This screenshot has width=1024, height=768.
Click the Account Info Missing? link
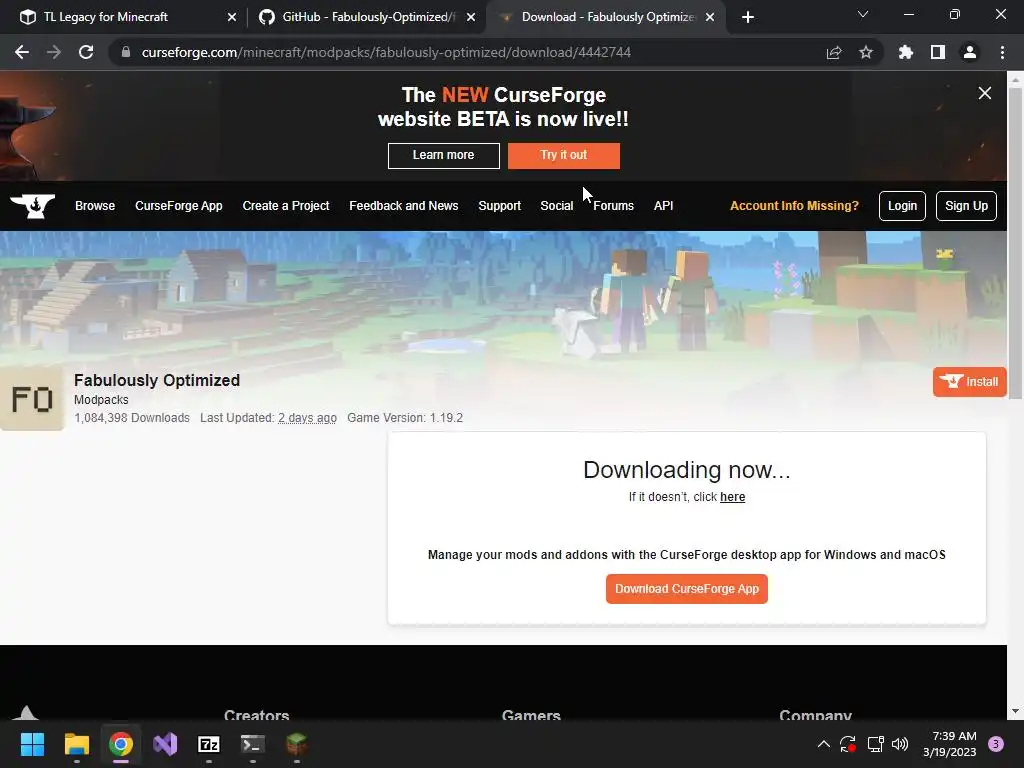click(x=794, y=206)
